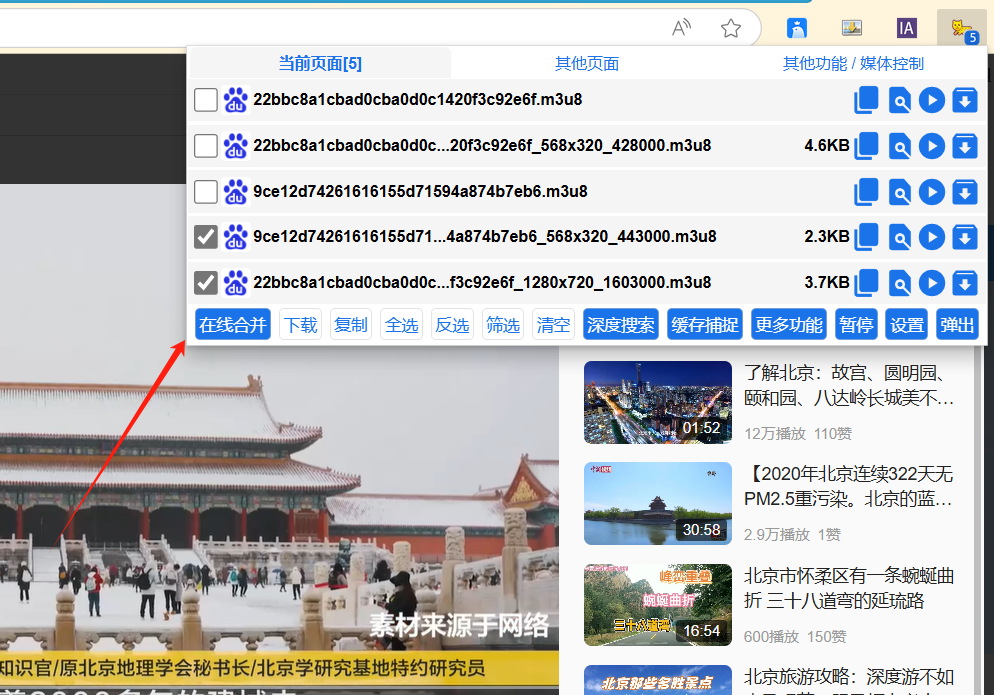Open 2020年北京连续322天无PM2.5重污染 video title
Screen dimensions: 994x695
click(849, 486)
